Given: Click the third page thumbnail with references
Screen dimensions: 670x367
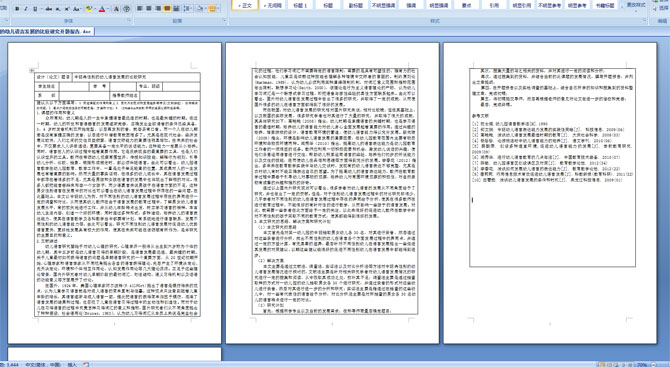Looking at the screenshot, I should tap(550, 193).
